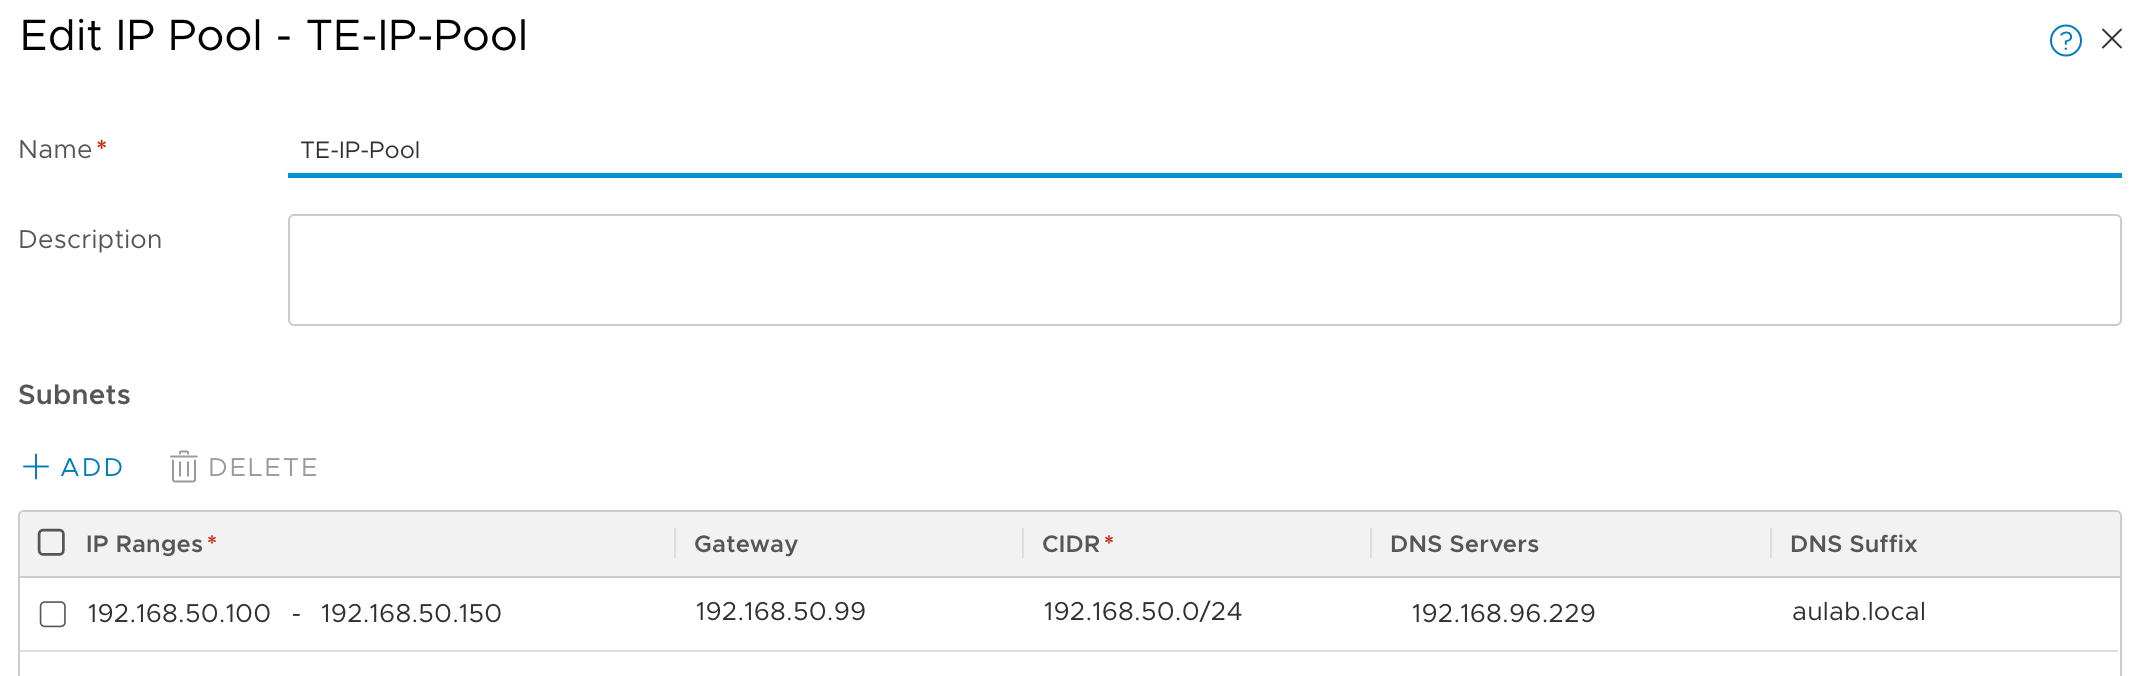
Task: Click the plus icon to add subnet
Action: tap(36, 467)
